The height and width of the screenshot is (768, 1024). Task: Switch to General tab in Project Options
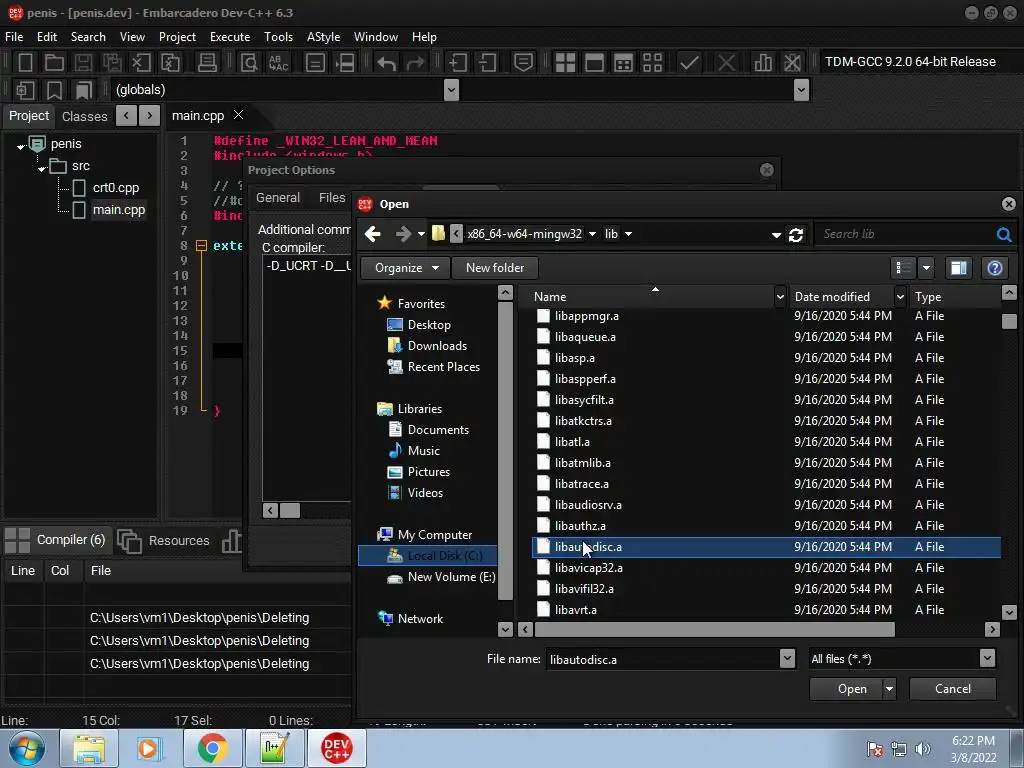[x=278, y=197]
